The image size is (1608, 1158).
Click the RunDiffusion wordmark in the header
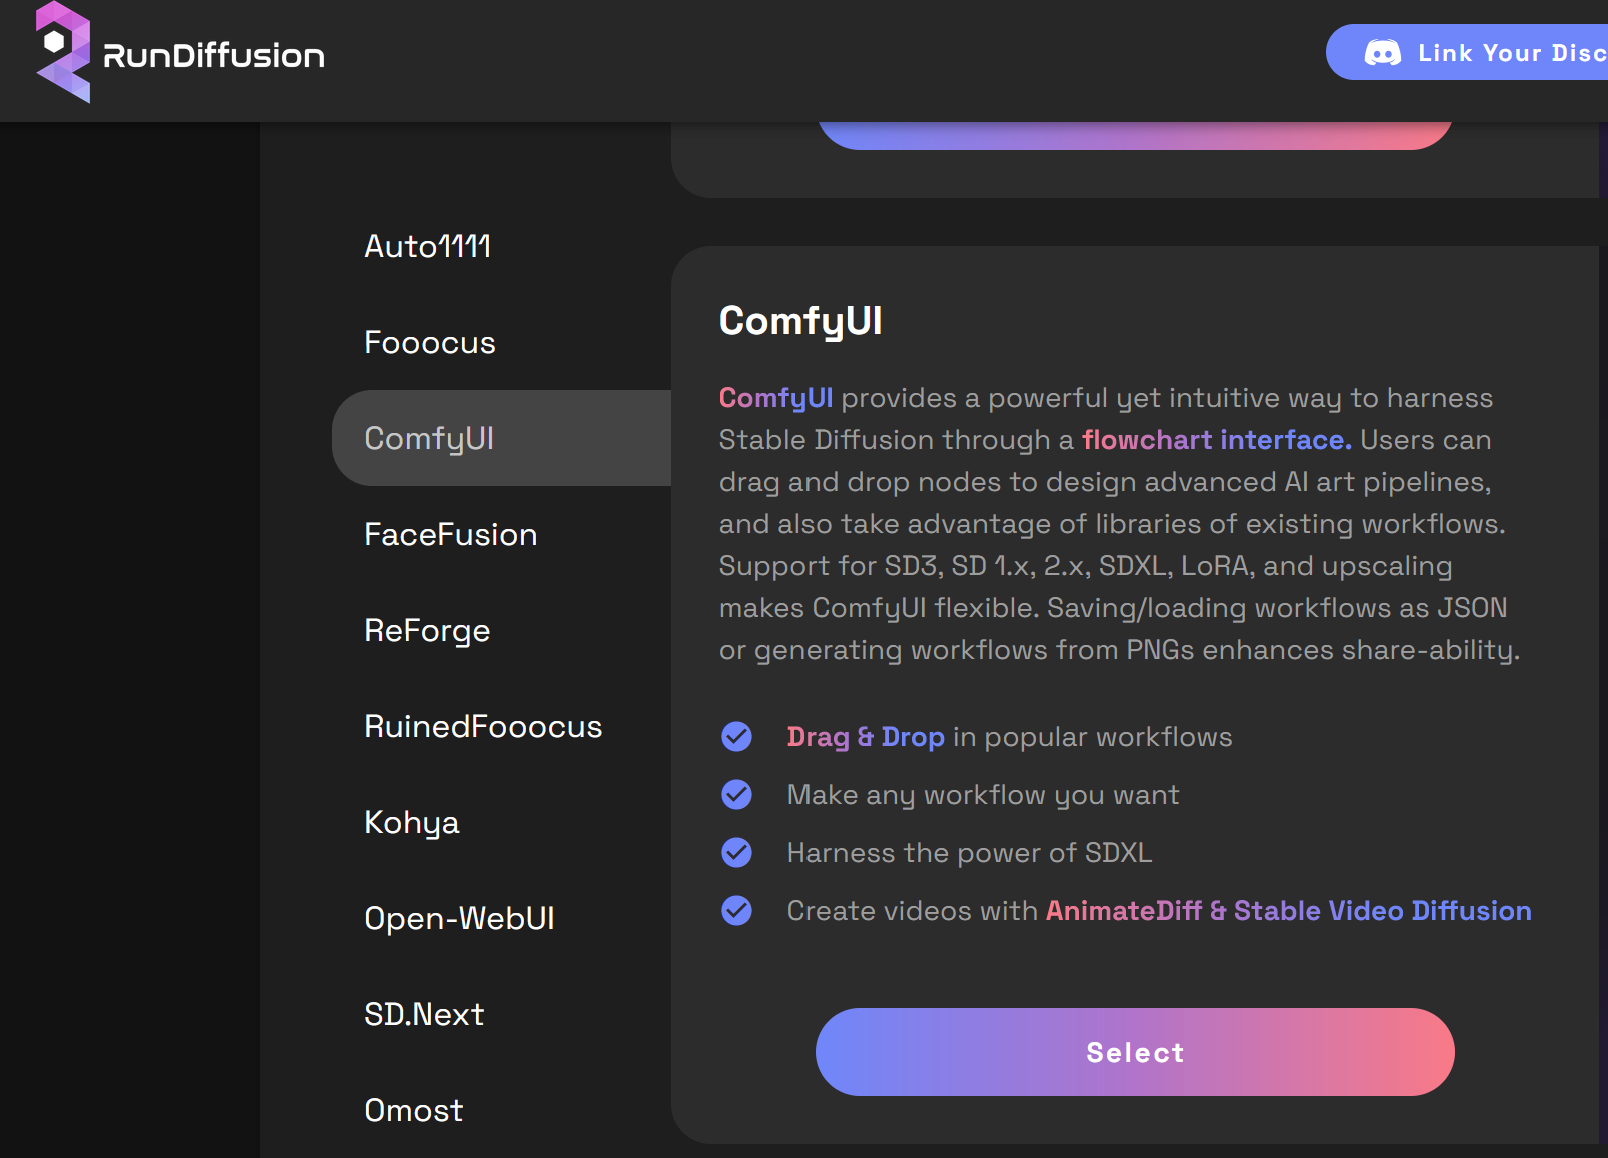pos(212,55)
